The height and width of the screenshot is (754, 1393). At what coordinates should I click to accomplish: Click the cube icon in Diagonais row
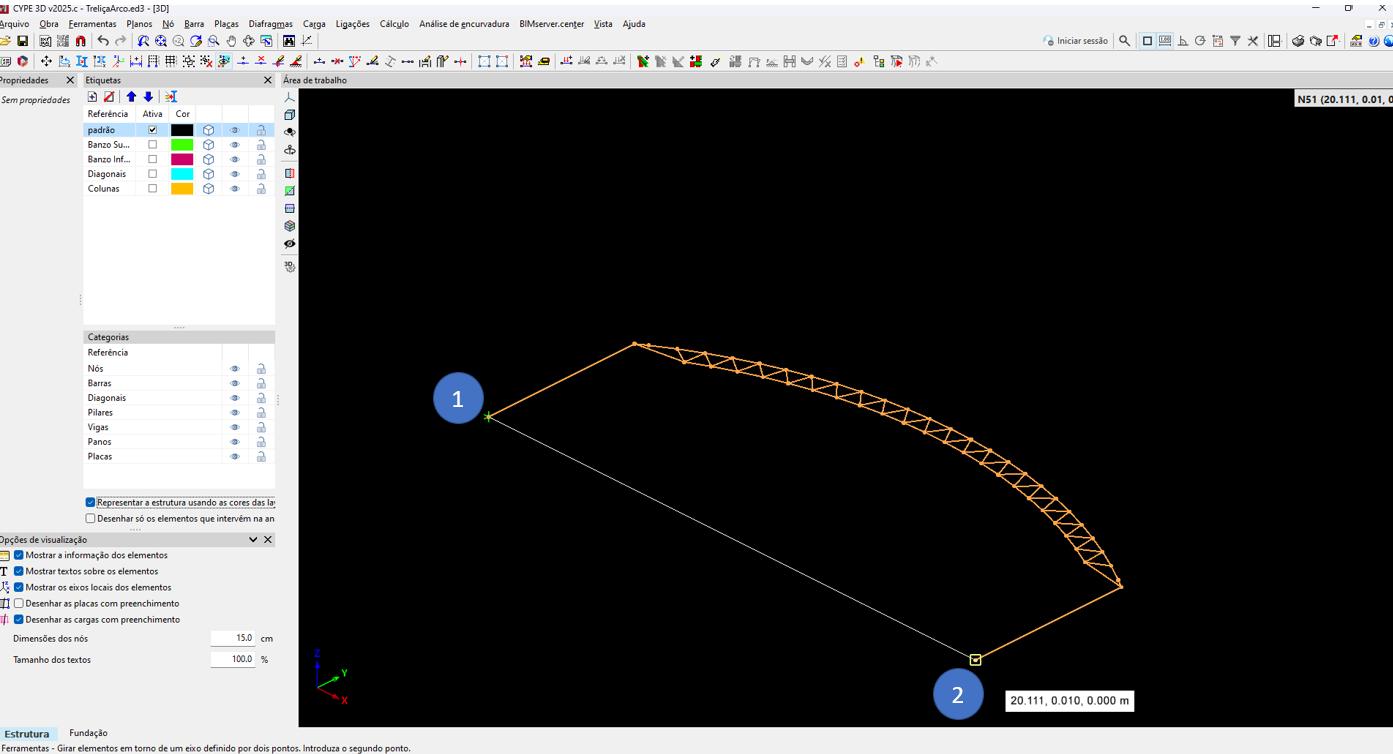[x=208, y=174]
